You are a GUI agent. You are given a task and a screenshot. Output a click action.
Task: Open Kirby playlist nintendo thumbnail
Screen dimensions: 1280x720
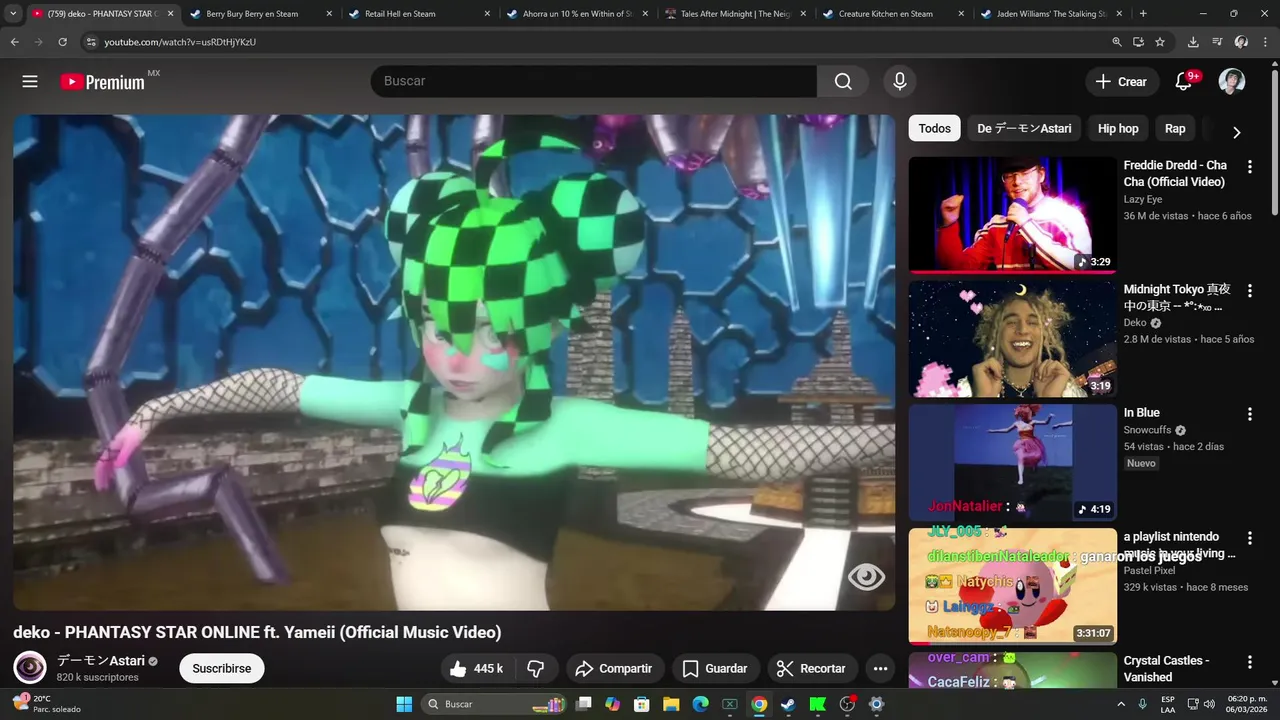pos(1012,586)
